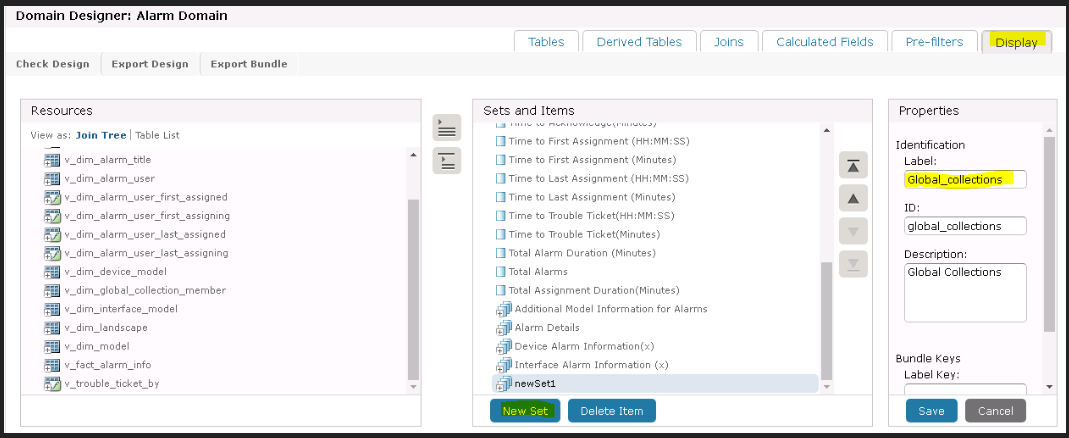Image resolution: width=1069 pixels, height=438 pixels.
Task: Move selected item down one position
Action: point(852,231)
